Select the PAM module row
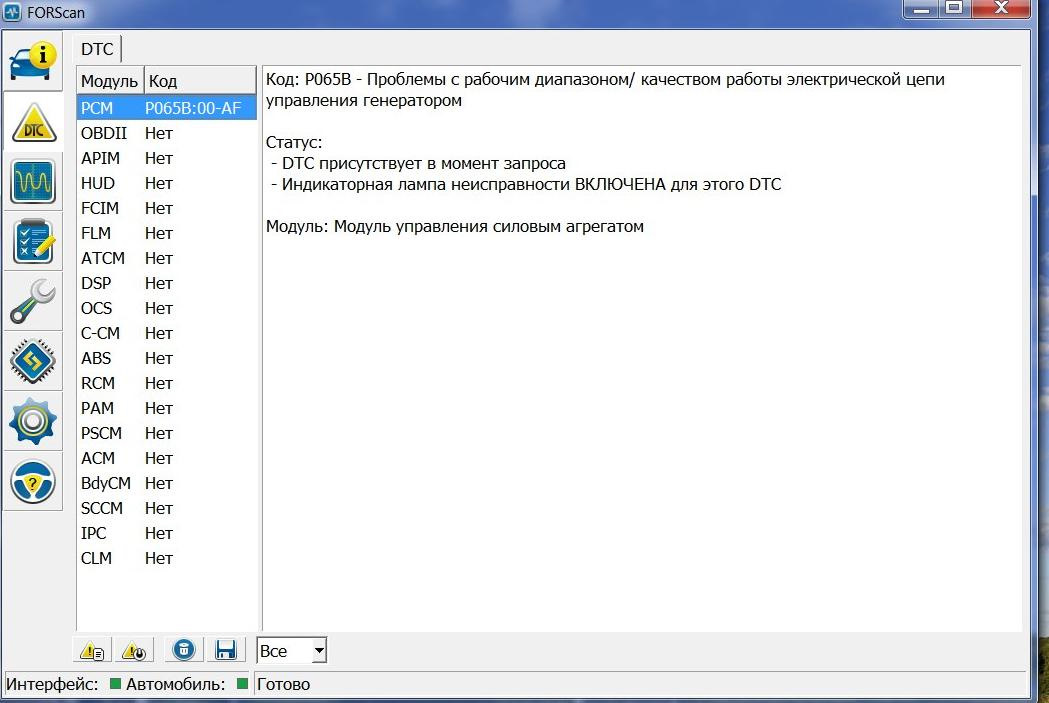1049x703 pixels. click(x=167, y=408)
